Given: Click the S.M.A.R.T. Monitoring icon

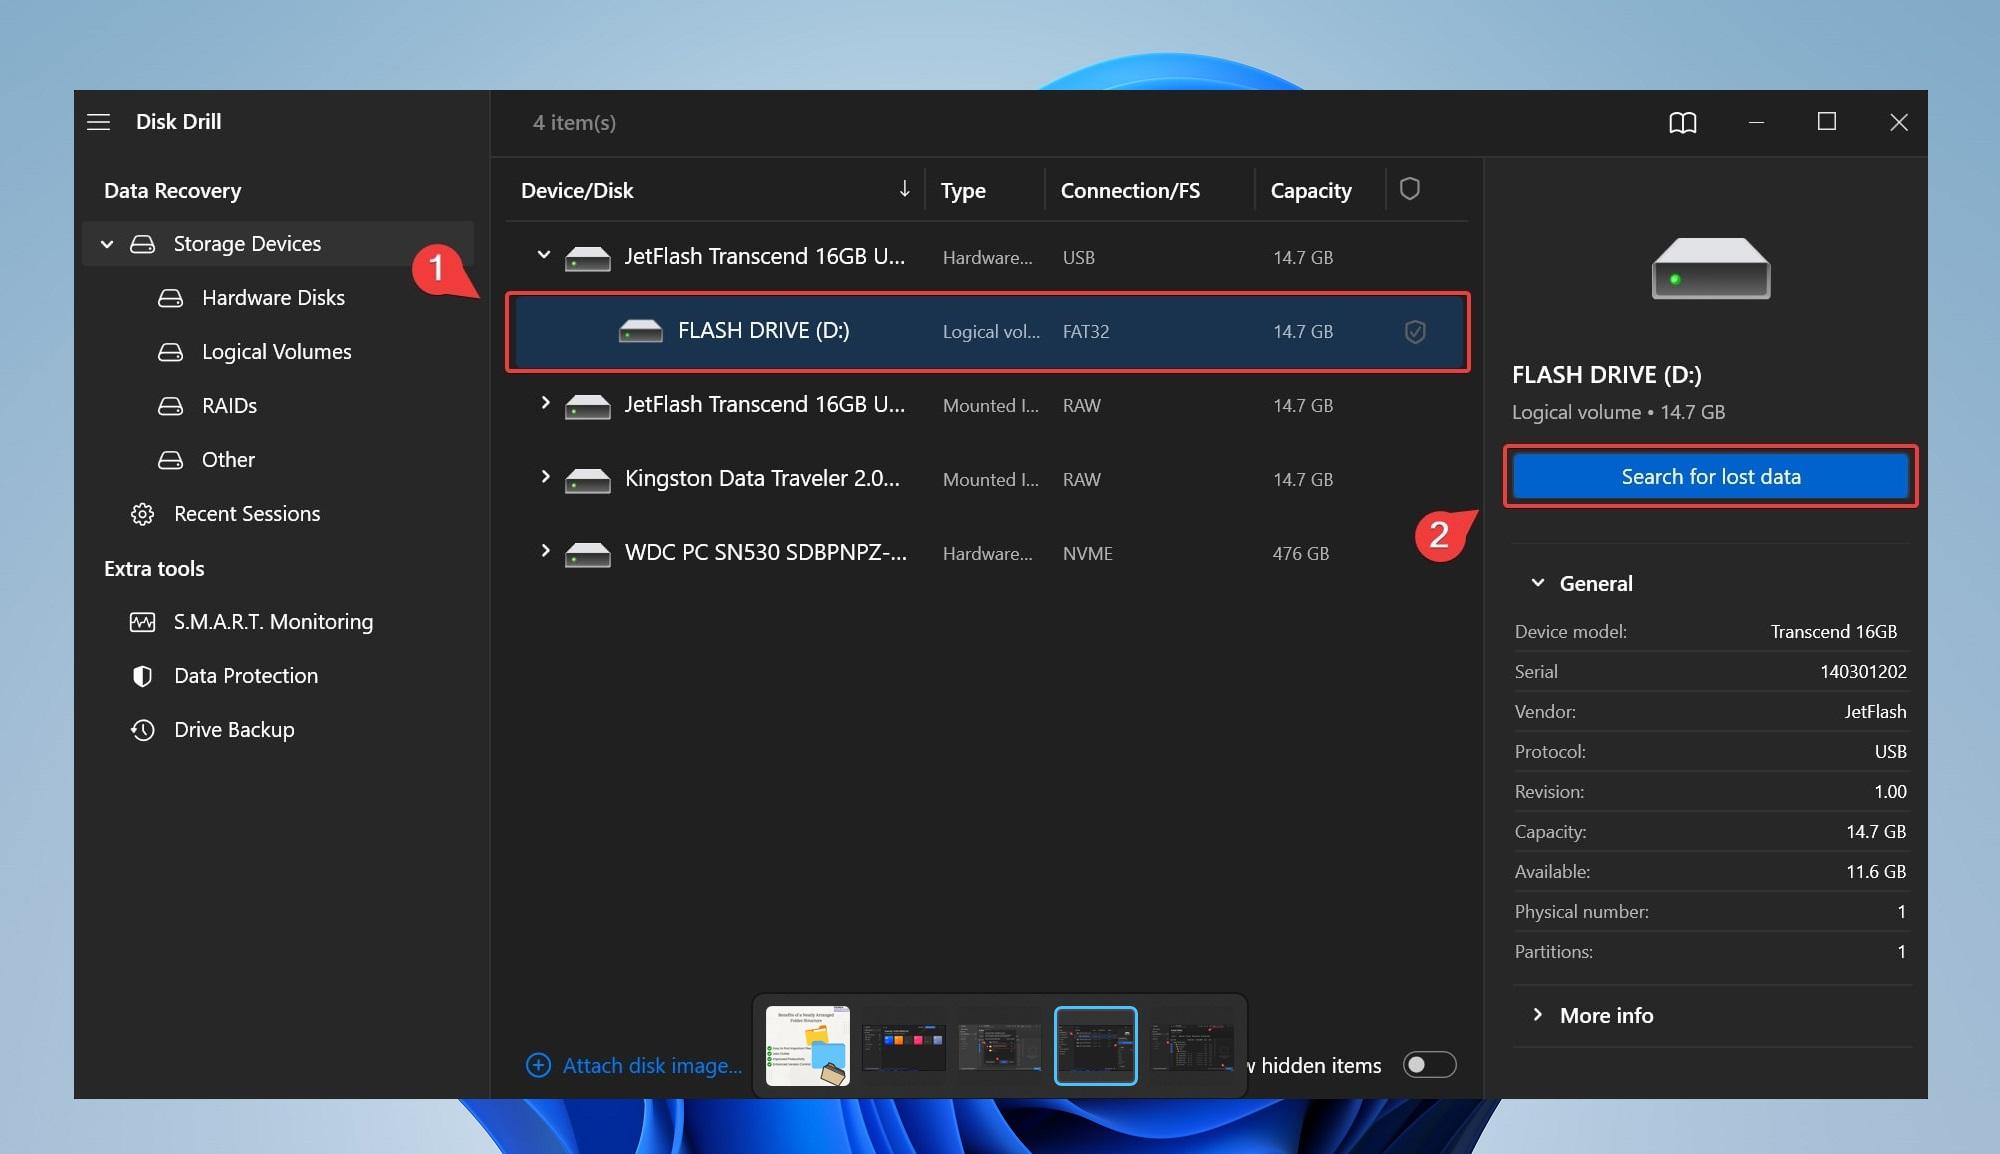Looking at the screenshot, I should [x=141, y=621].
